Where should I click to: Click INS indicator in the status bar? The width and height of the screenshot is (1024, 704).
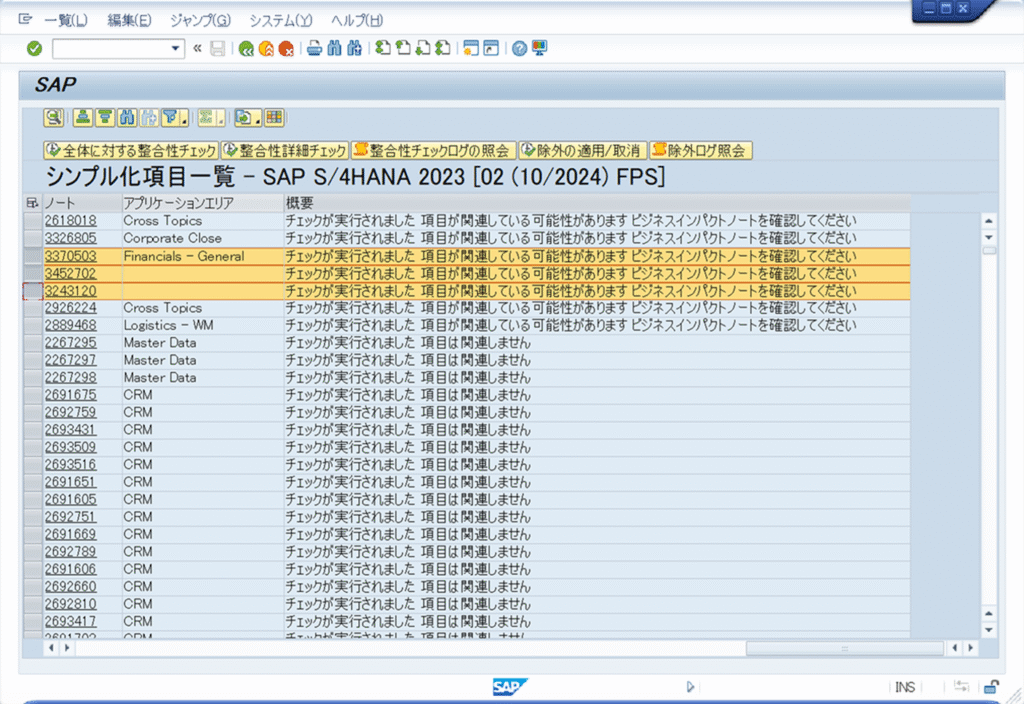pos(904,687)
